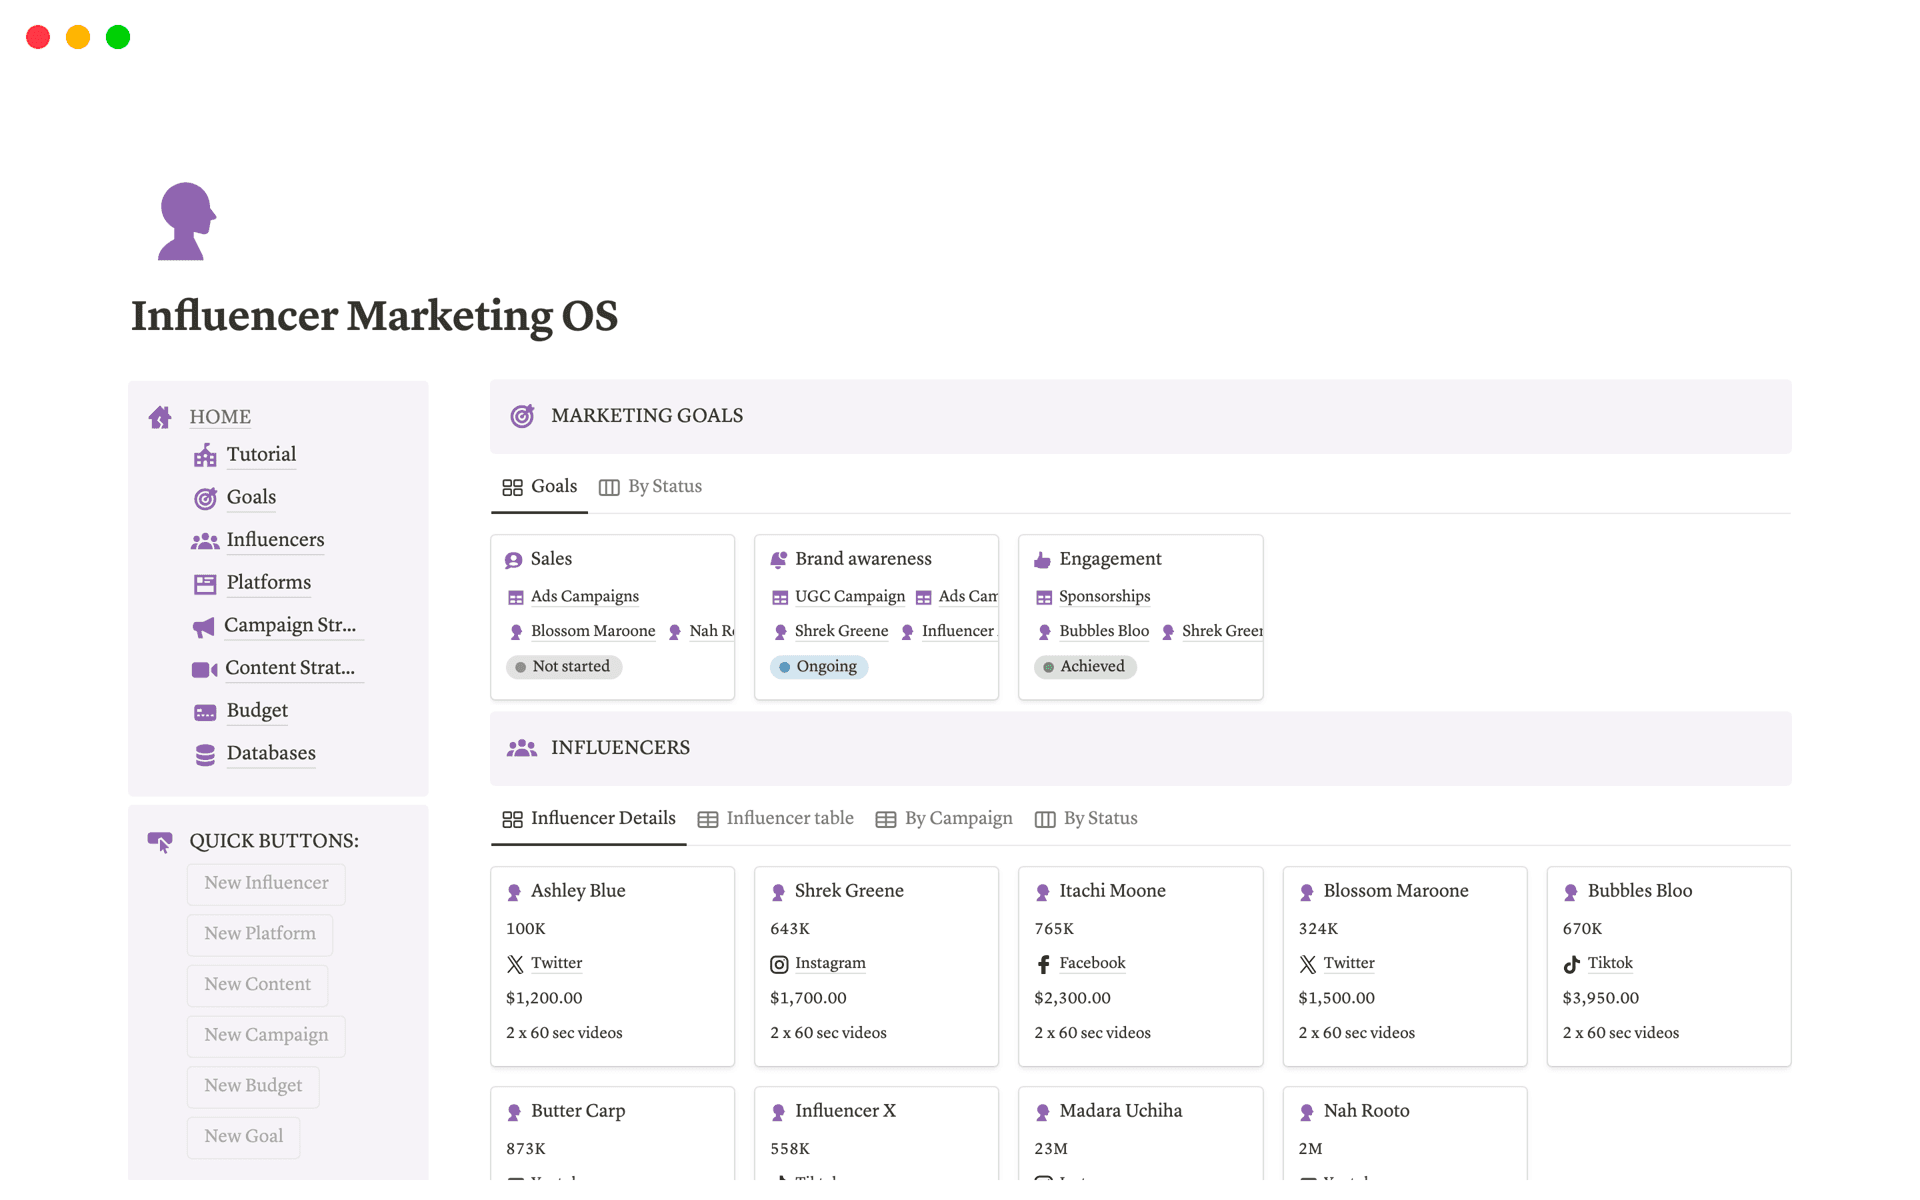The width and height of the screenshot is (1920, 1200).
Task: Click the Campaign Strategy megaphone icon
Action: (x=205, y=626)
